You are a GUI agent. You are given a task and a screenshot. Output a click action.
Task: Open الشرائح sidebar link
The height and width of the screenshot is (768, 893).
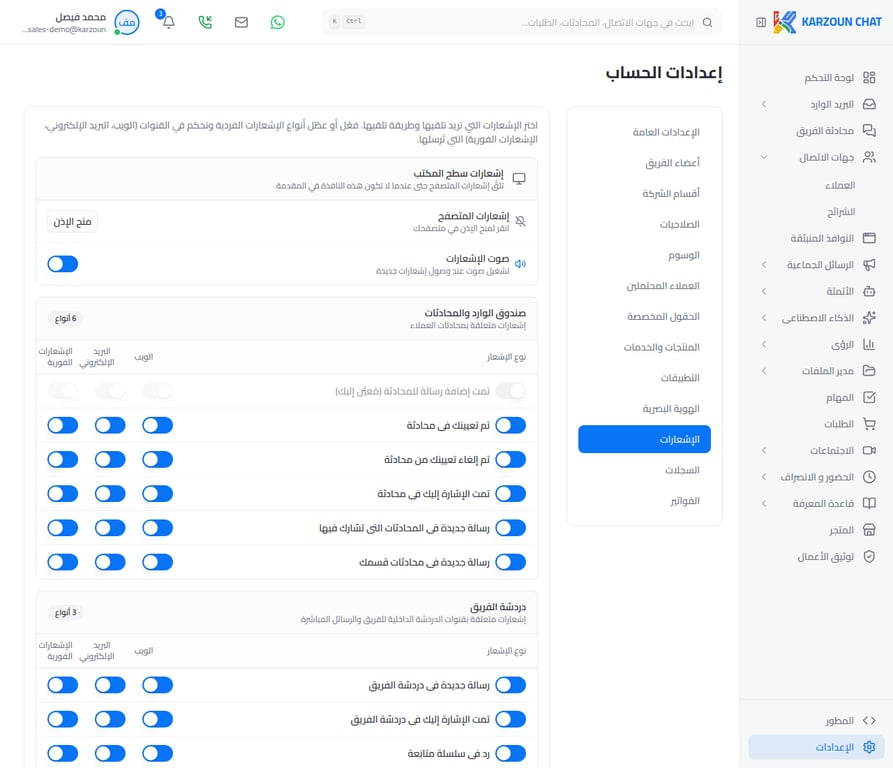[x=841, y=212]
